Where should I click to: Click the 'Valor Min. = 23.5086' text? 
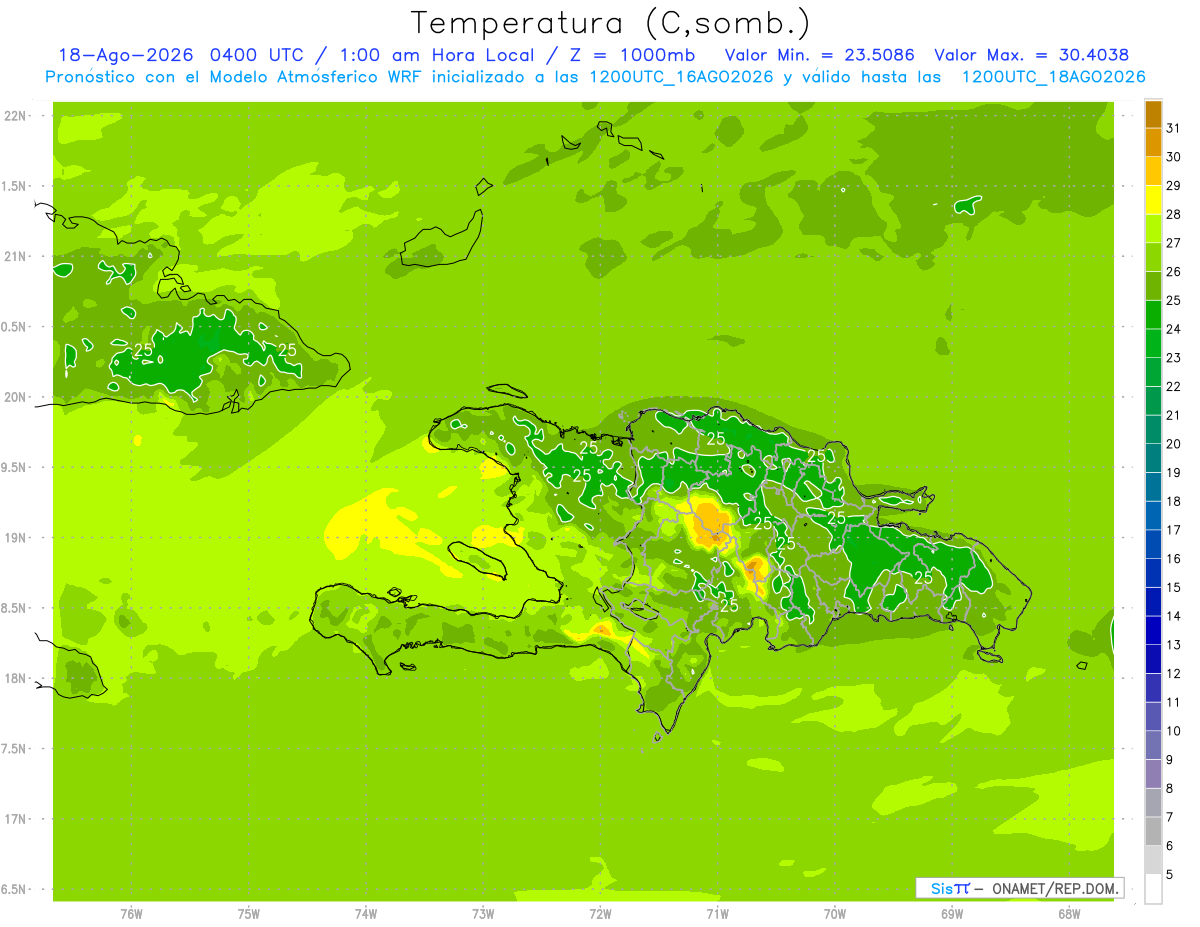pos(820,55)
